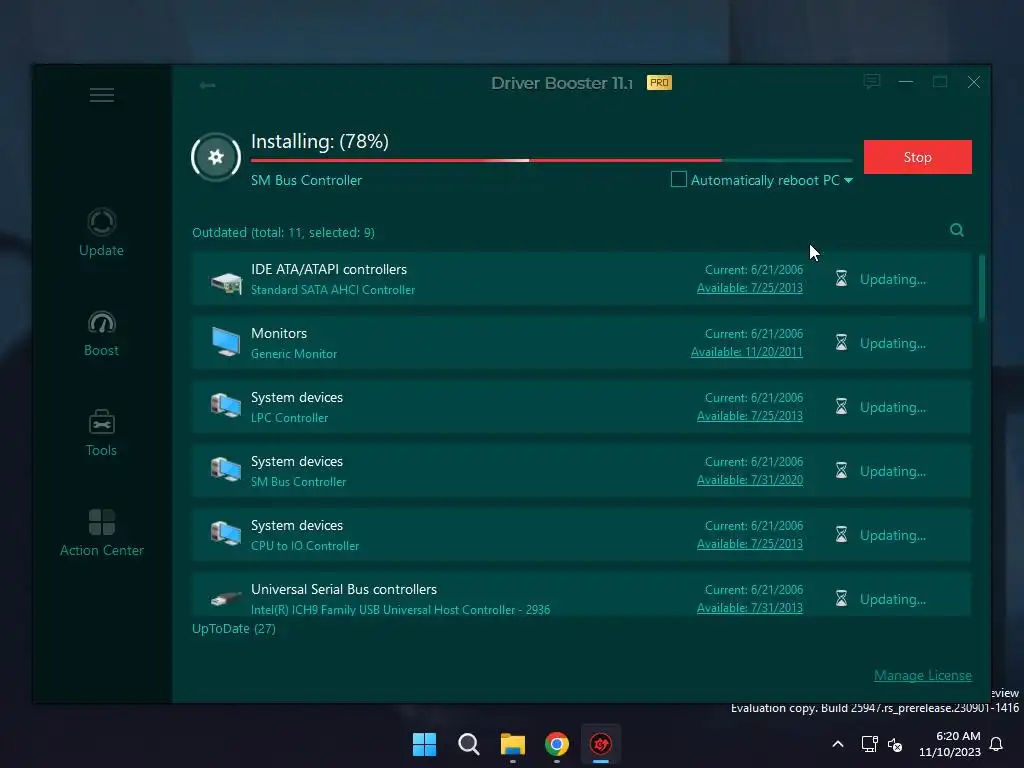Click the installing gear progress icon
Viewport: 1024px width, 768px height.
216,157
